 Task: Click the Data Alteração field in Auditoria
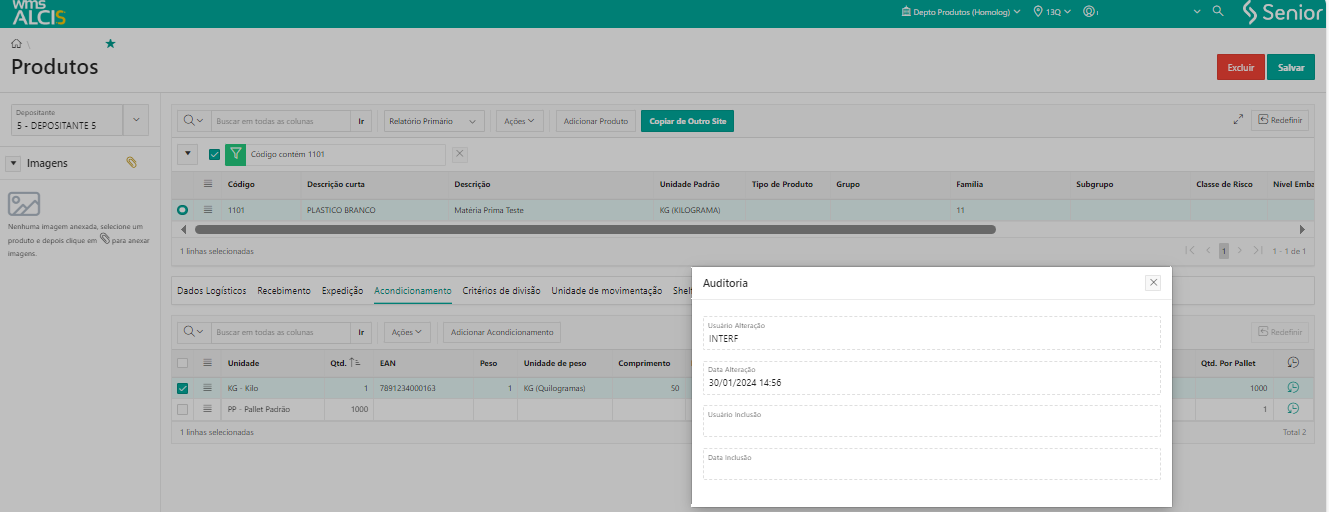tap(932, 377)
